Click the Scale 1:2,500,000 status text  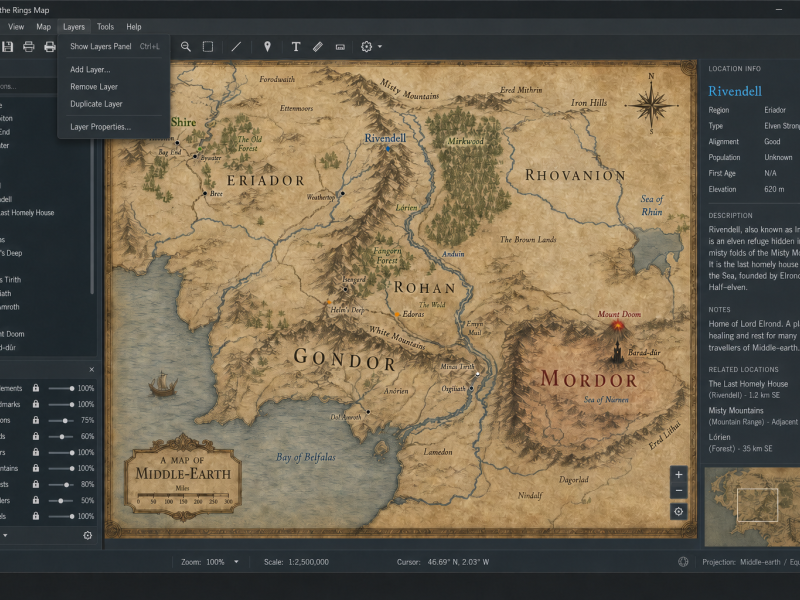[296, 562]
